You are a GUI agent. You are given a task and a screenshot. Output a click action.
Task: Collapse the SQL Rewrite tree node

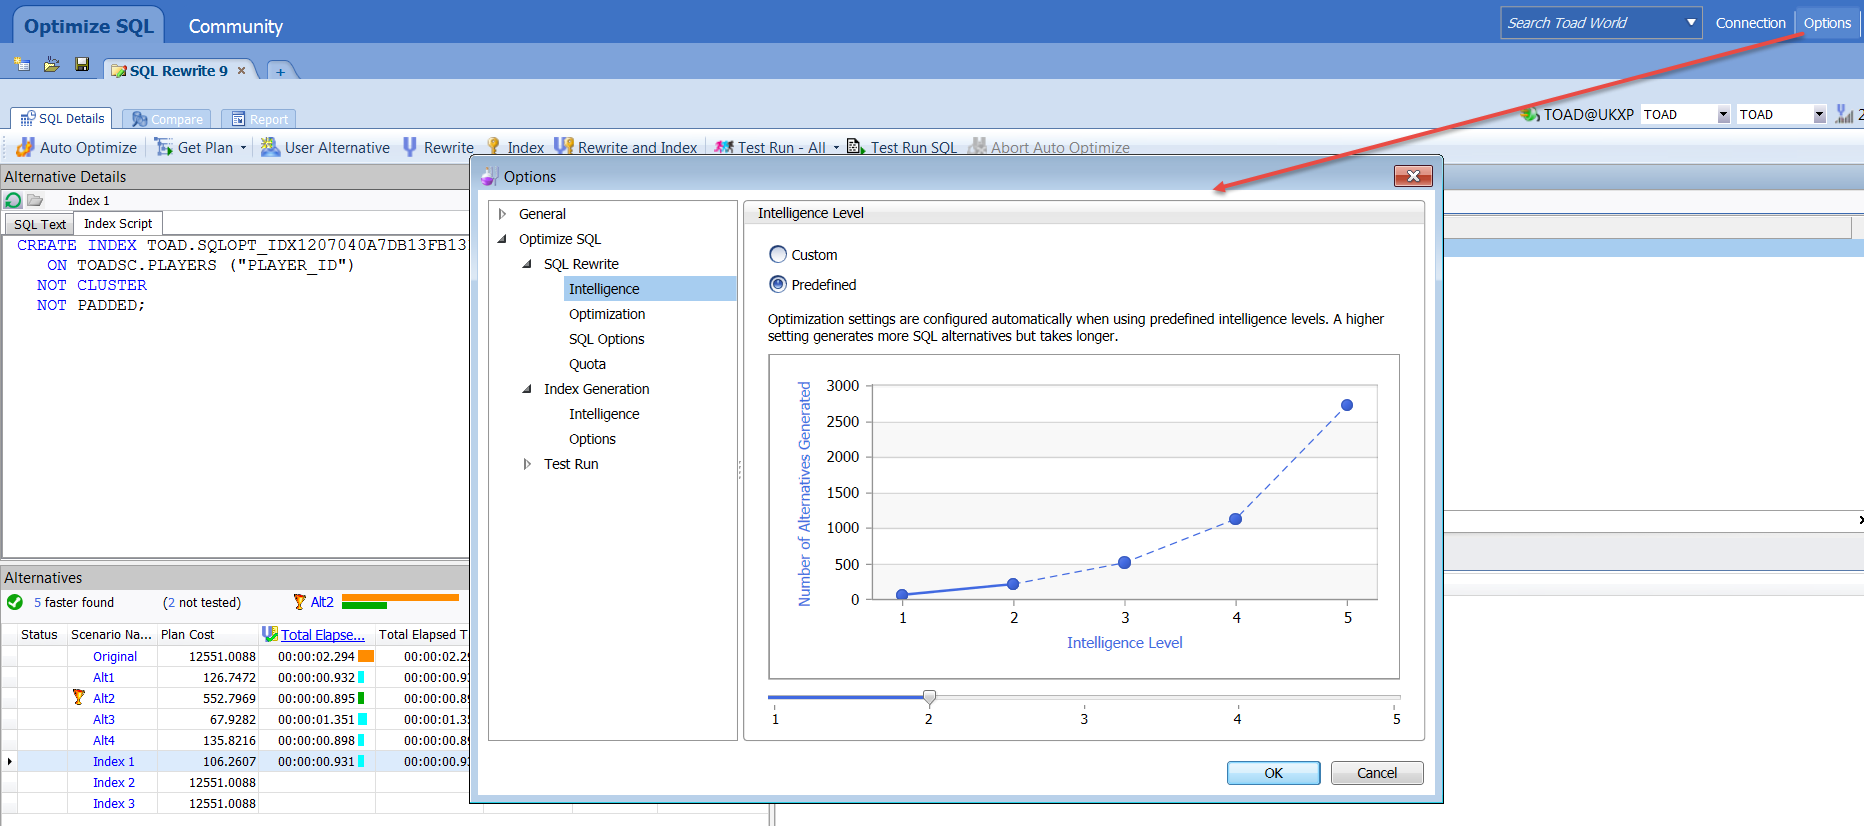coord(527,264)
